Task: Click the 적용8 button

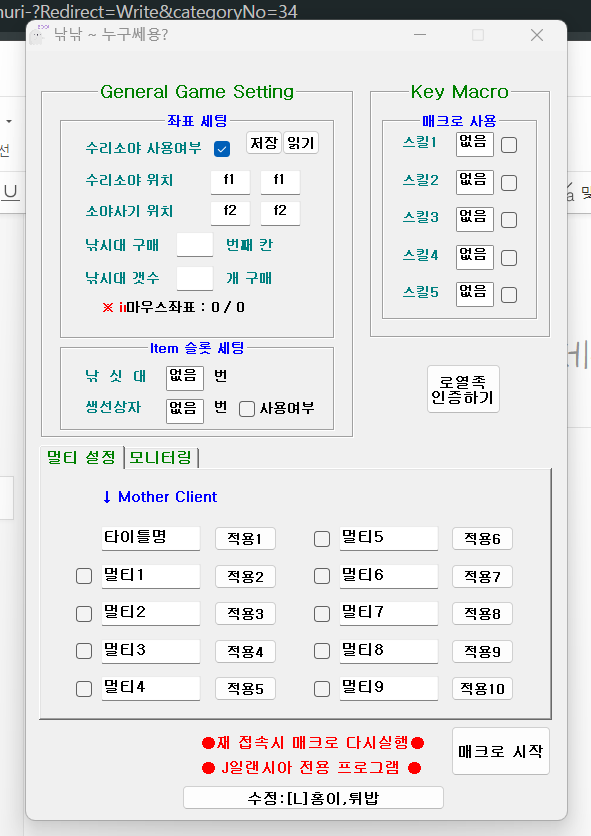Action: click(482, 614)
